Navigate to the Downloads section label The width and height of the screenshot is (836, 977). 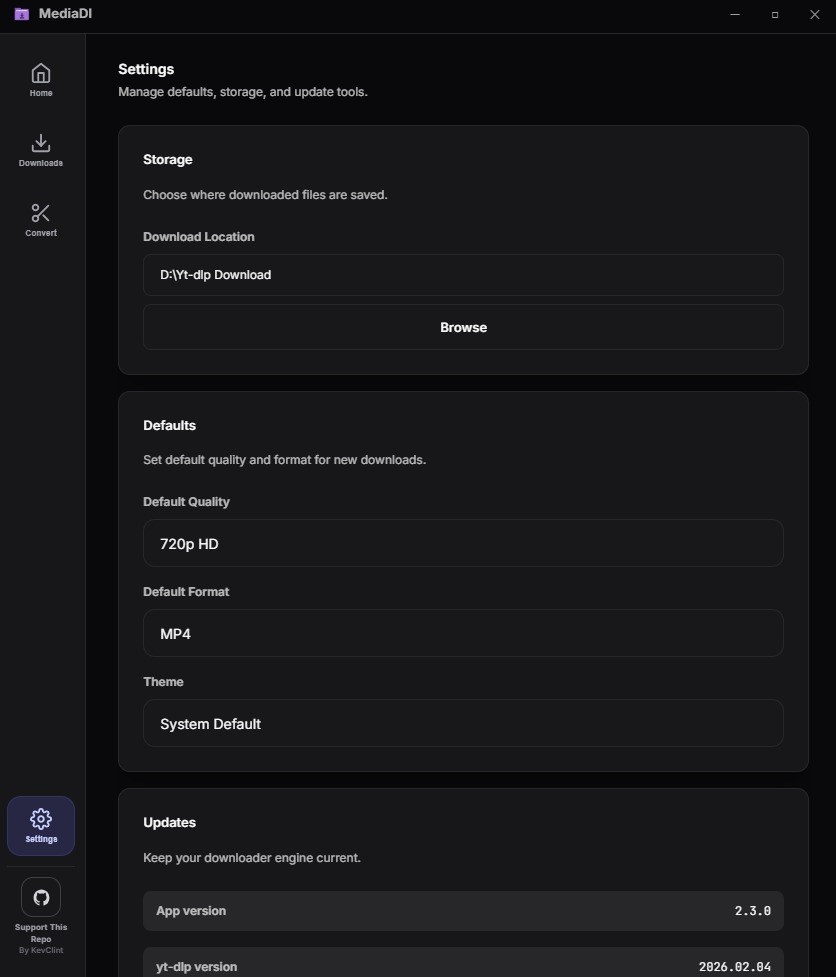[40, 162]
